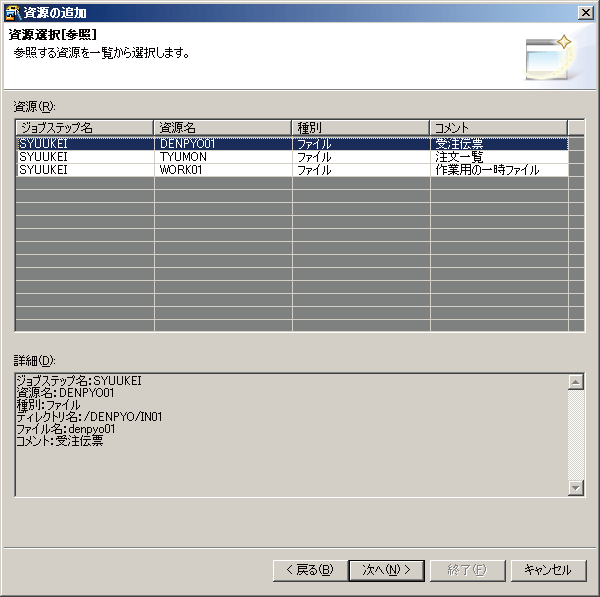Click the 次へ(N) next button

click(x=386, y=570)
